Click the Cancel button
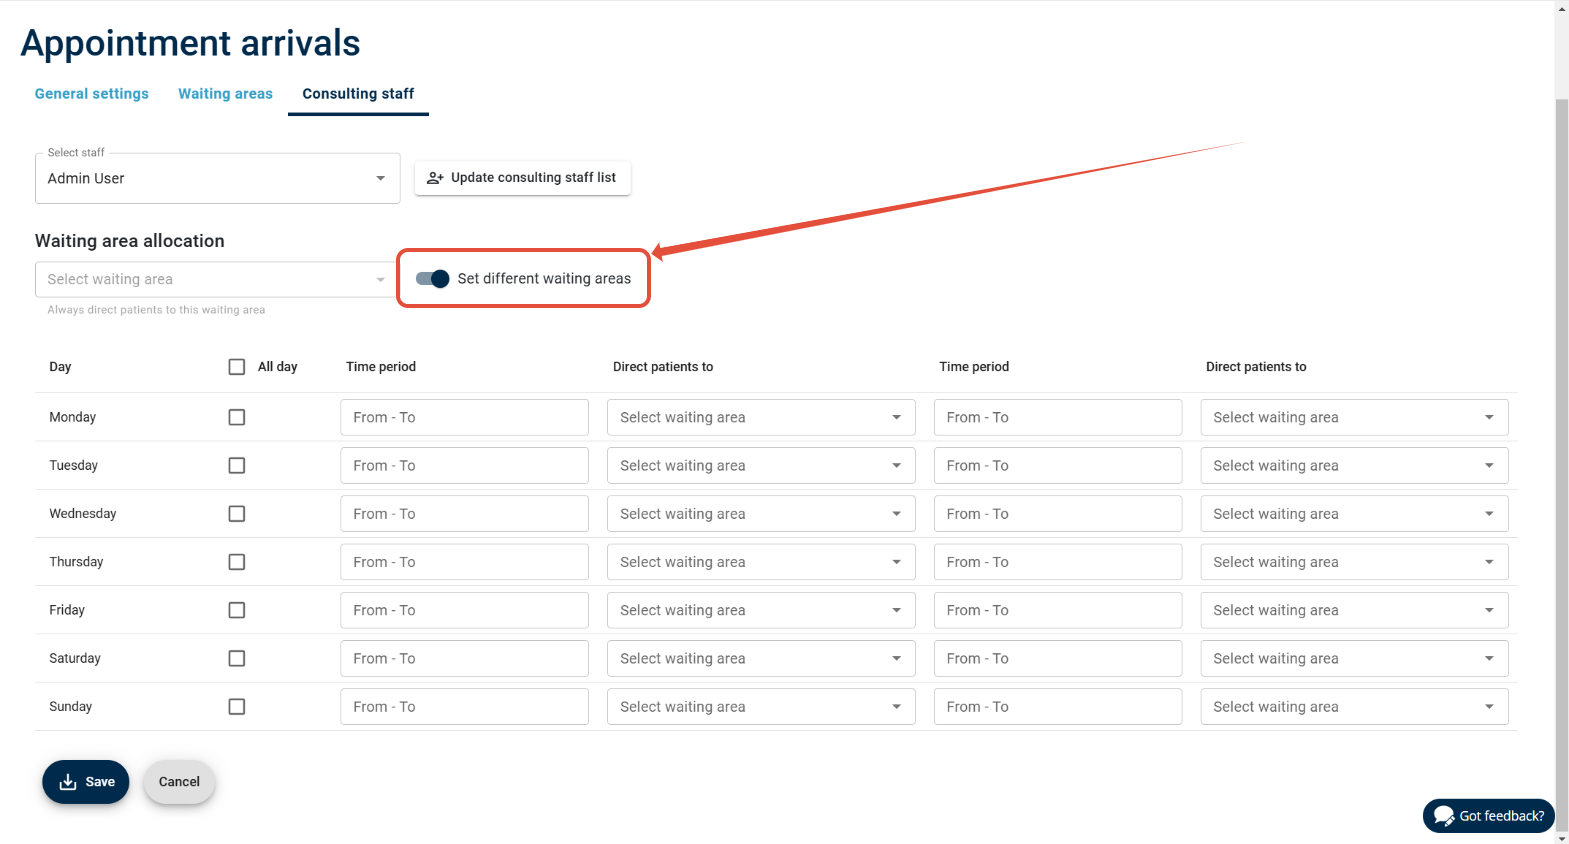 pyautogui.click(x=179, y=782)
